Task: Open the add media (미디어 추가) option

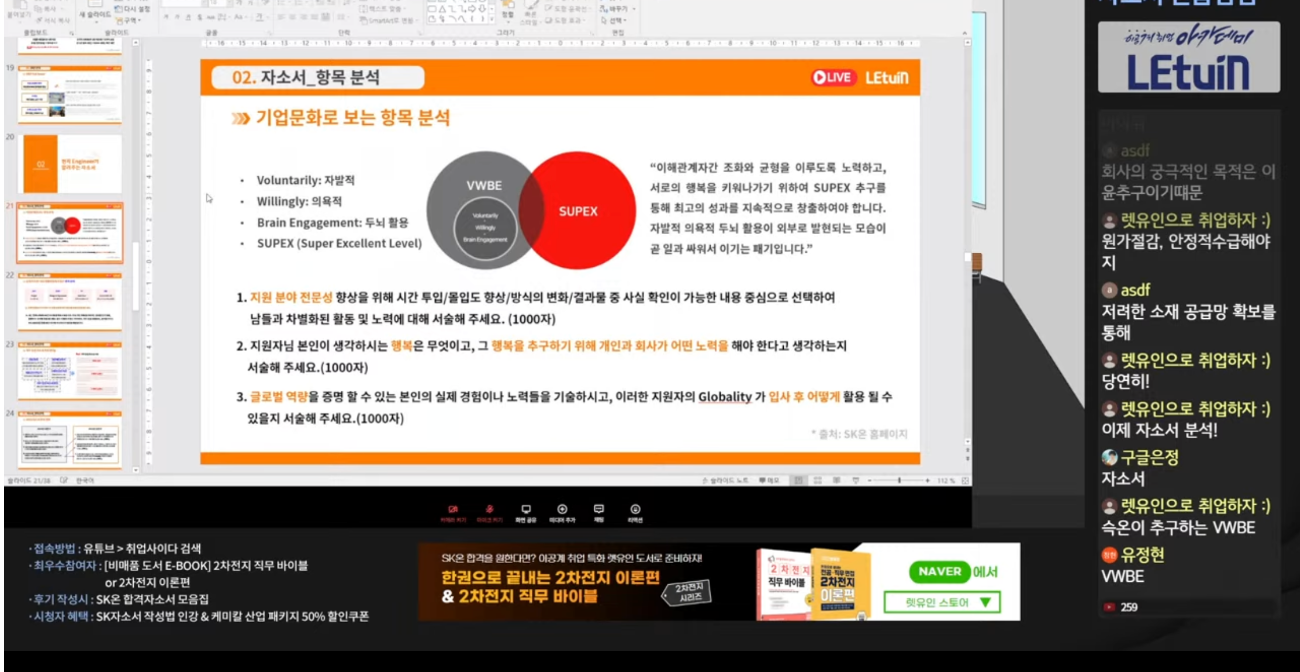Action: click(x=562, y=512)
